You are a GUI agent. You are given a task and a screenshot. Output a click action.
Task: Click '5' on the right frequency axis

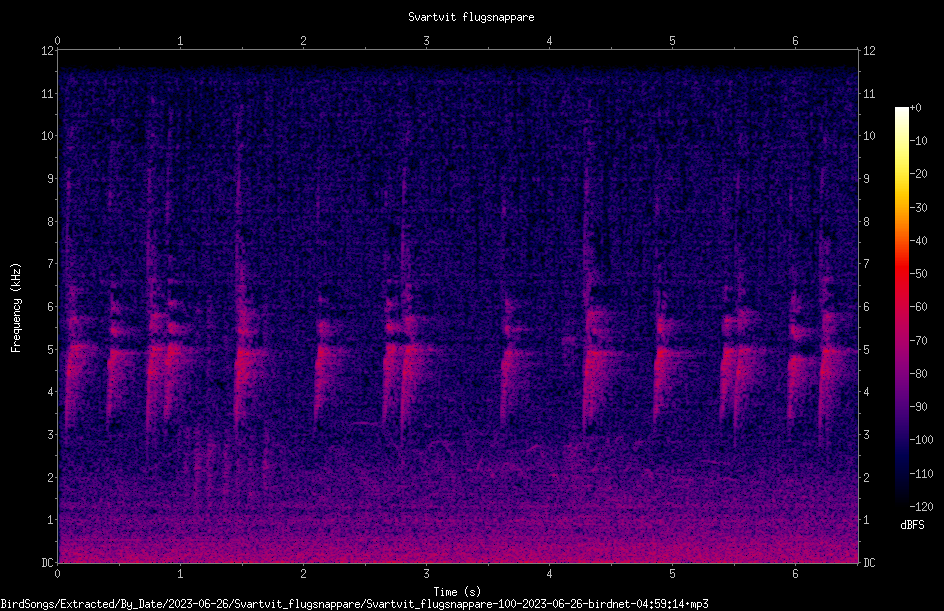[866, 349]
